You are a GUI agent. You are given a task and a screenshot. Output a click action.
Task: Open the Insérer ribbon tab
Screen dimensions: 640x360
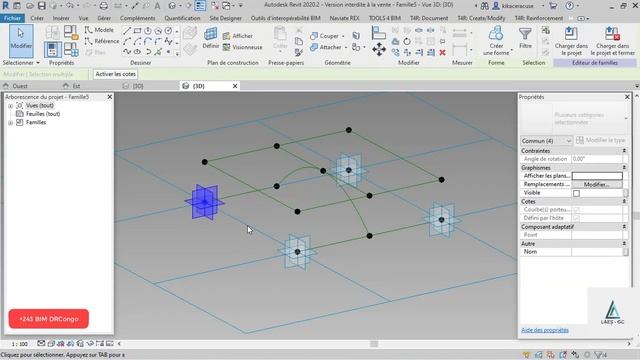tap(61, 18)
